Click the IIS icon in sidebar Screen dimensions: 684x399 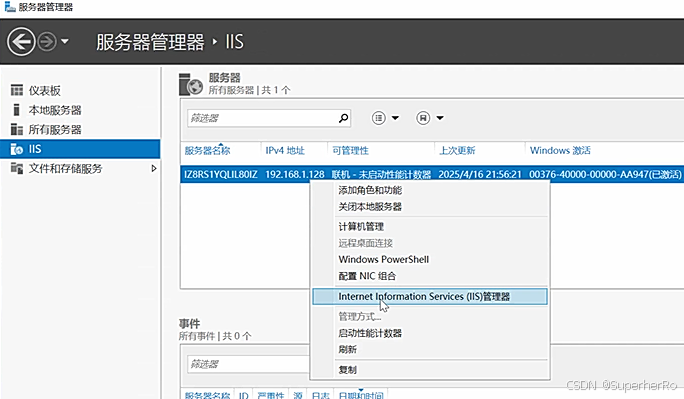point(17,149)
